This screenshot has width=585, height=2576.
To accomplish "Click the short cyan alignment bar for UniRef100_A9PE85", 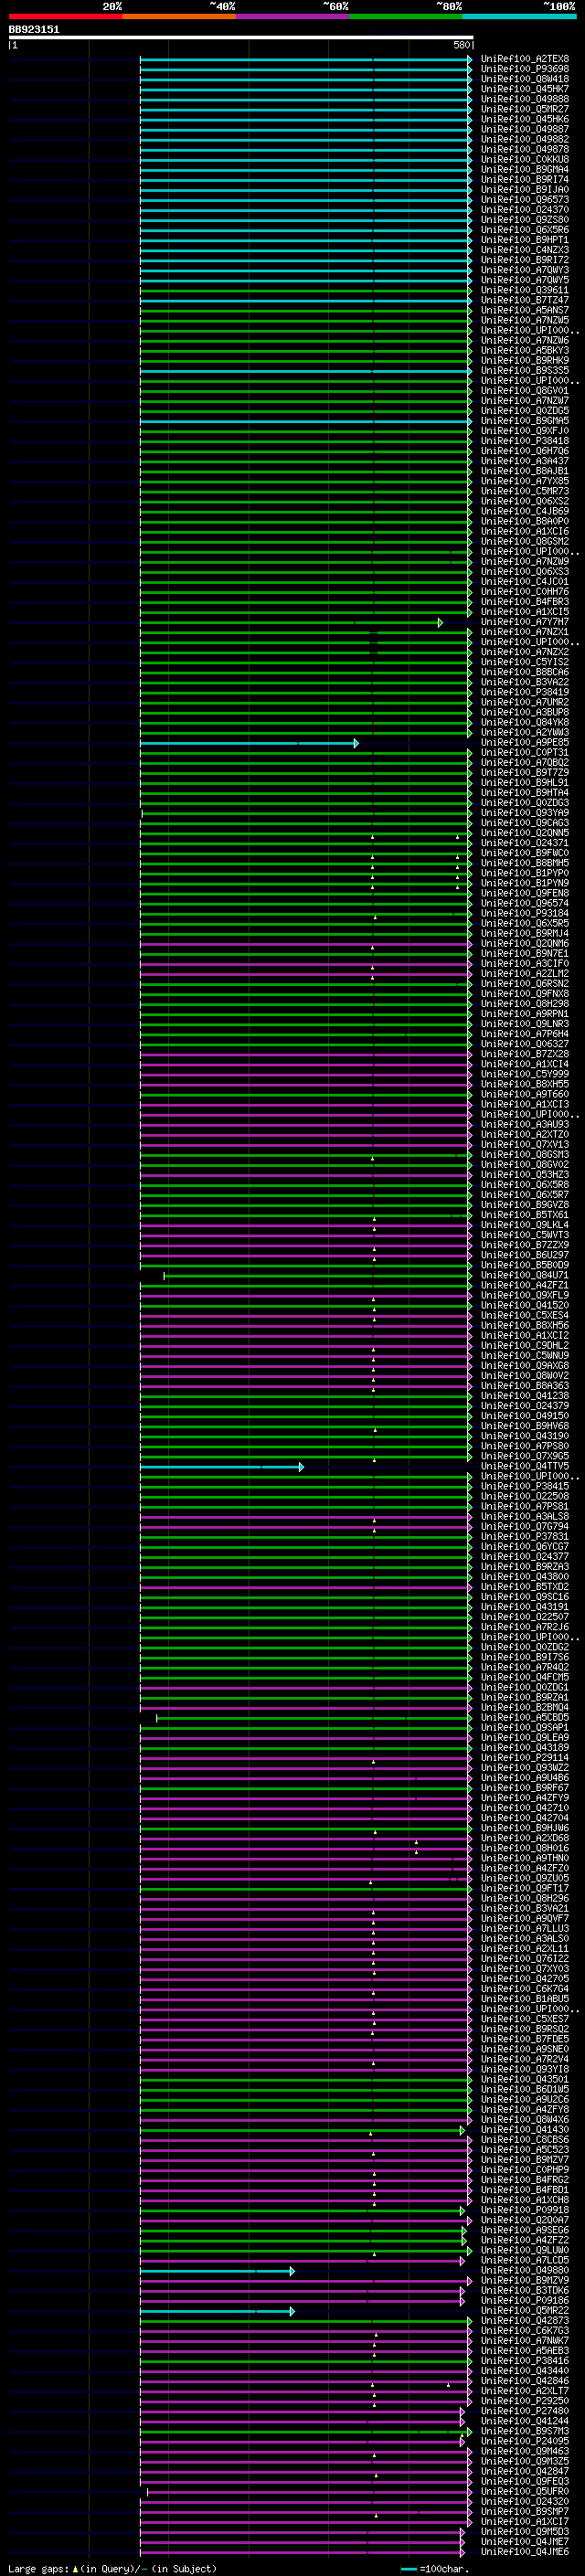I will (249, 743).
